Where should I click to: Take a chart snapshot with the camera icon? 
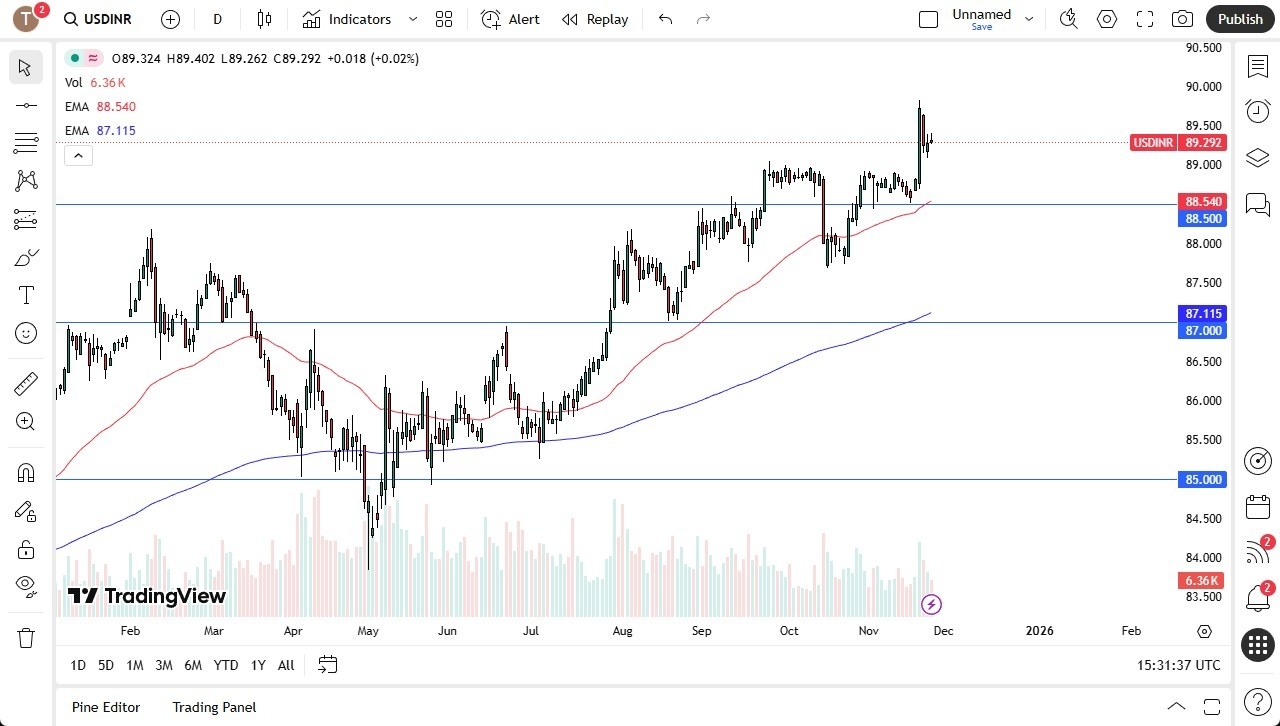(1181, 19)
